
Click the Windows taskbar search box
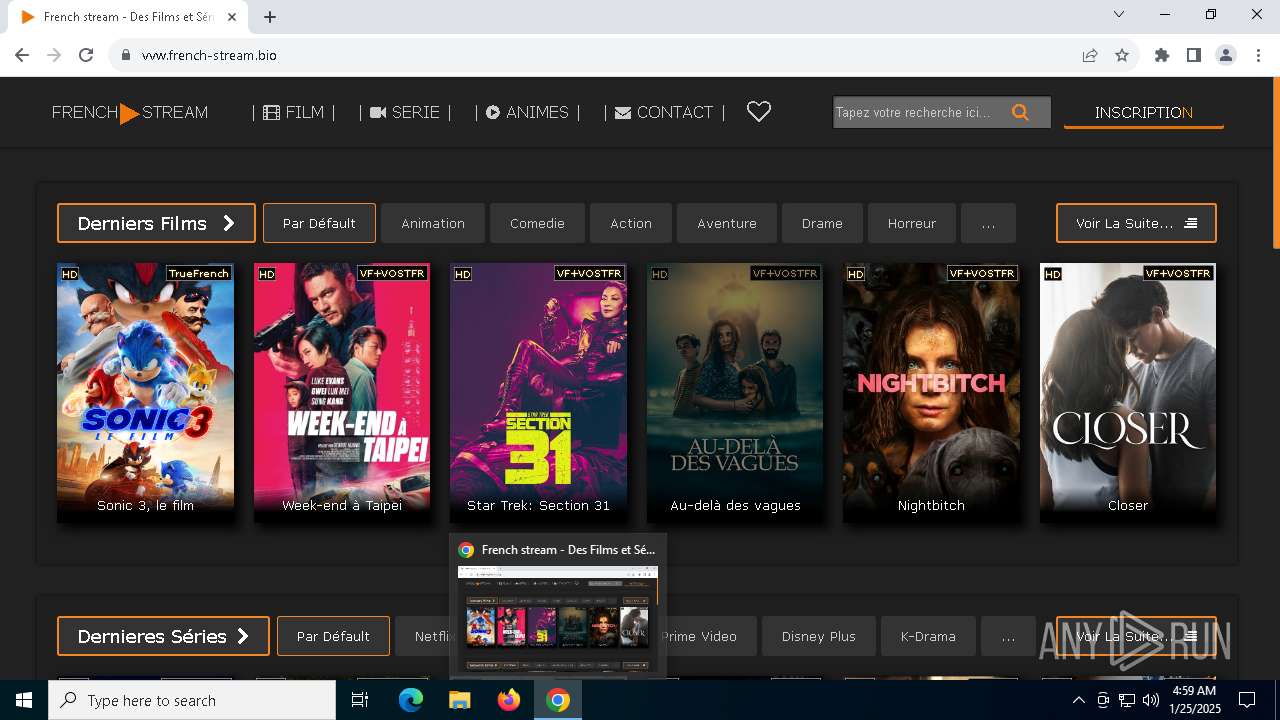tap(192, 700)
